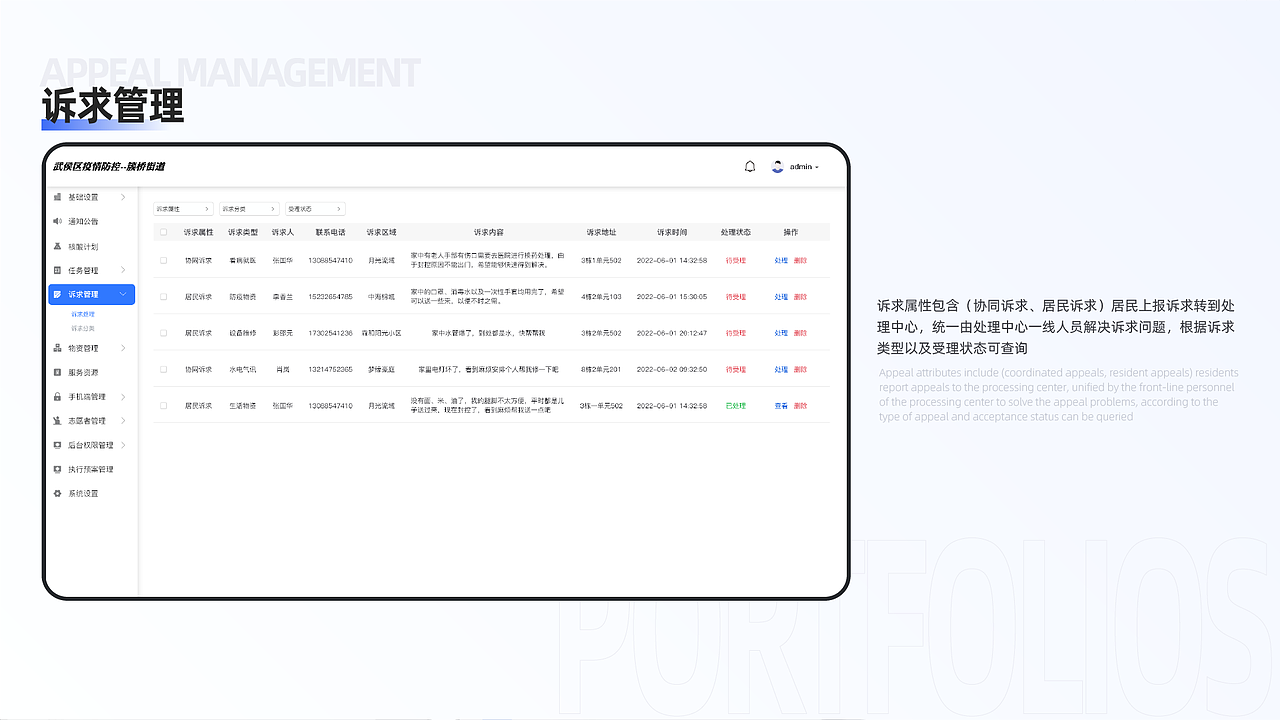Click the 梦樟家庭 area cell
This screenshot has width=1280, height=720.
point(382,369)
